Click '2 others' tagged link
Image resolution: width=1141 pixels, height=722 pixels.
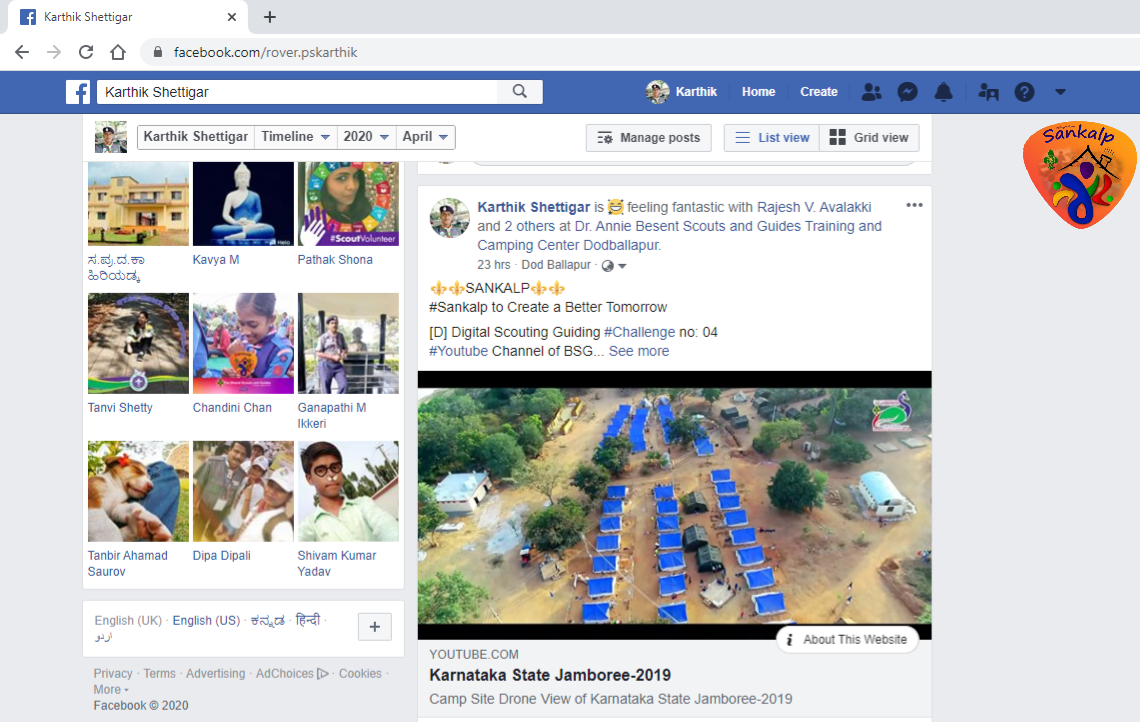[530, 226]
